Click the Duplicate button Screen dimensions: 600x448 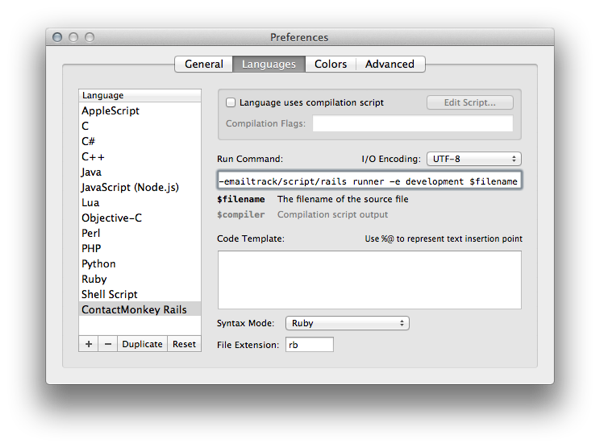[142, 344]
